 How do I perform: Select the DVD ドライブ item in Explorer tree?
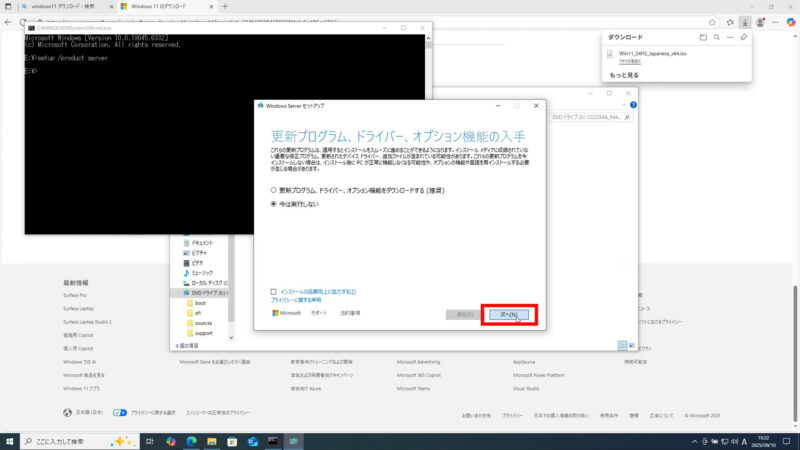[x=210, y=291]
